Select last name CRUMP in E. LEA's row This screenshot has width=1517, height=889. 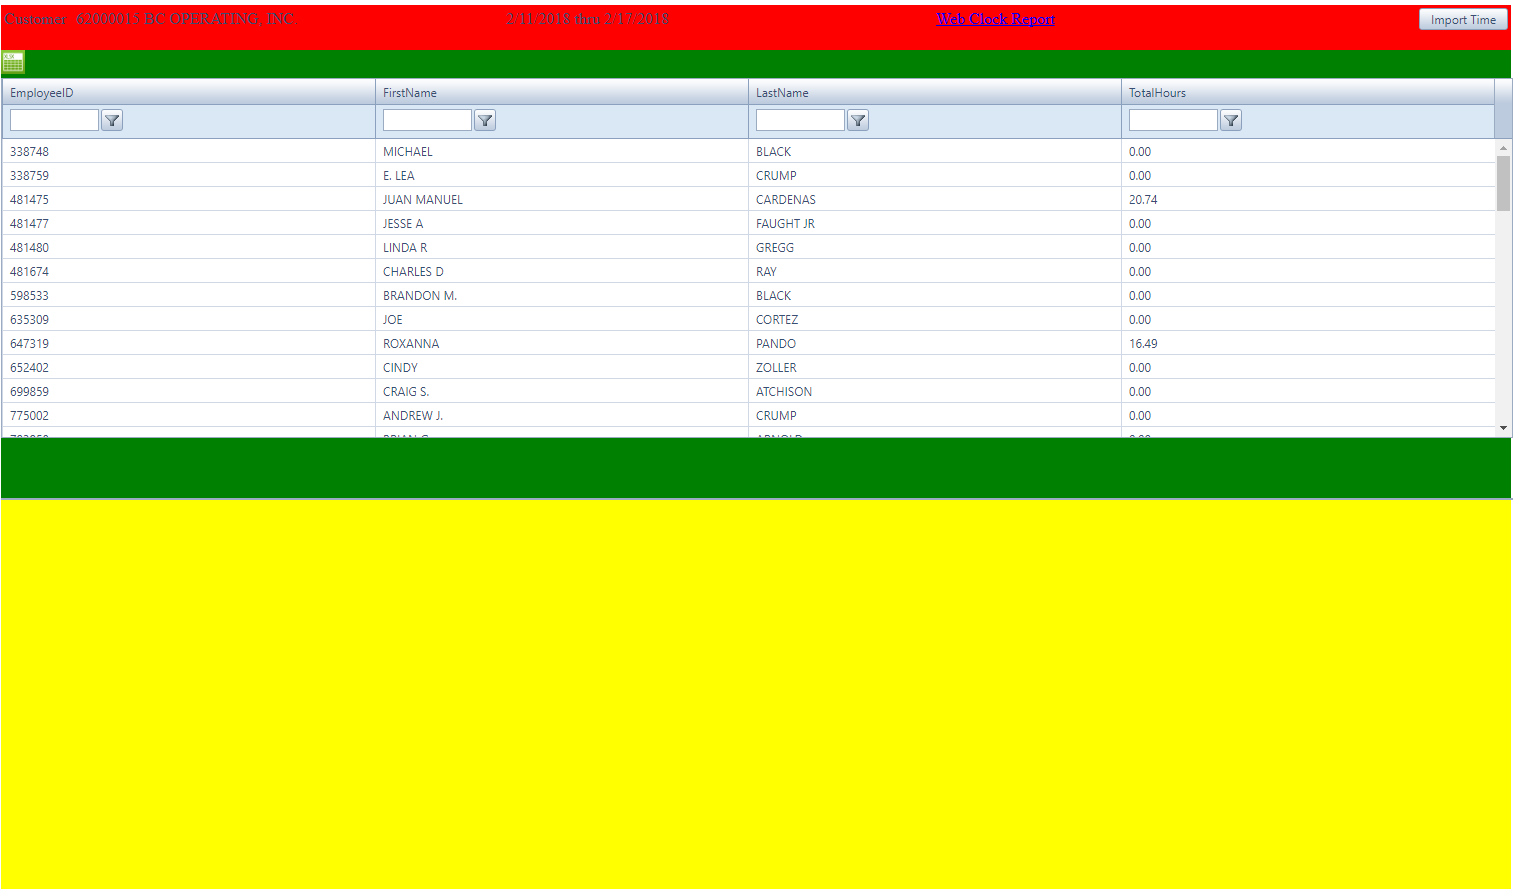point(776,176)
